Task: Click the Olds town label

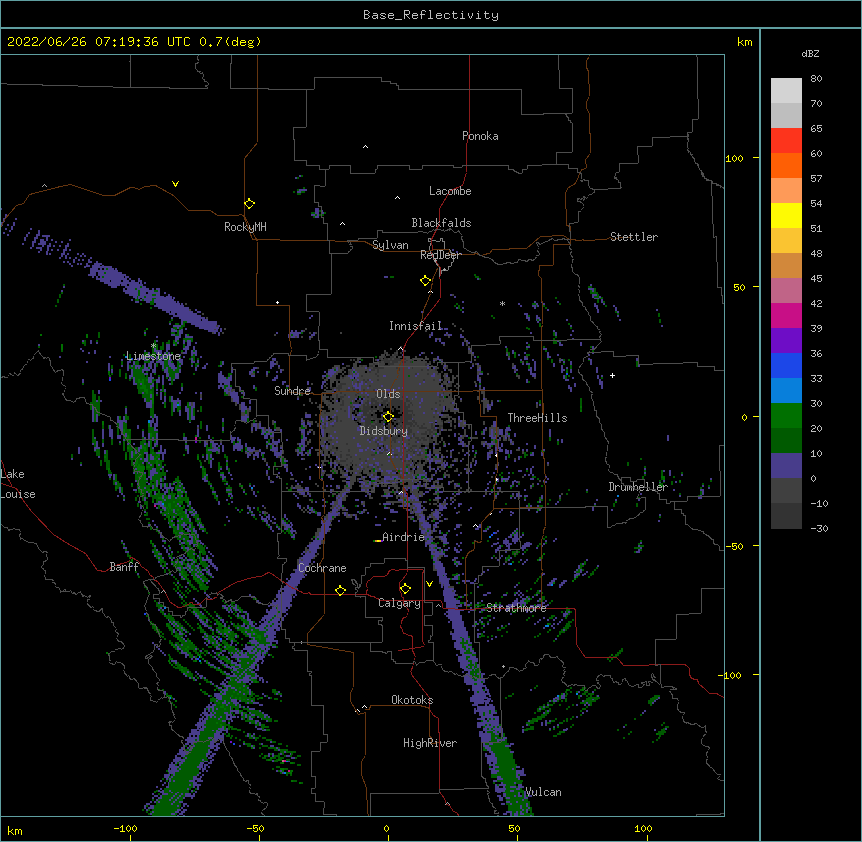Action: click(x=388, y=394)
